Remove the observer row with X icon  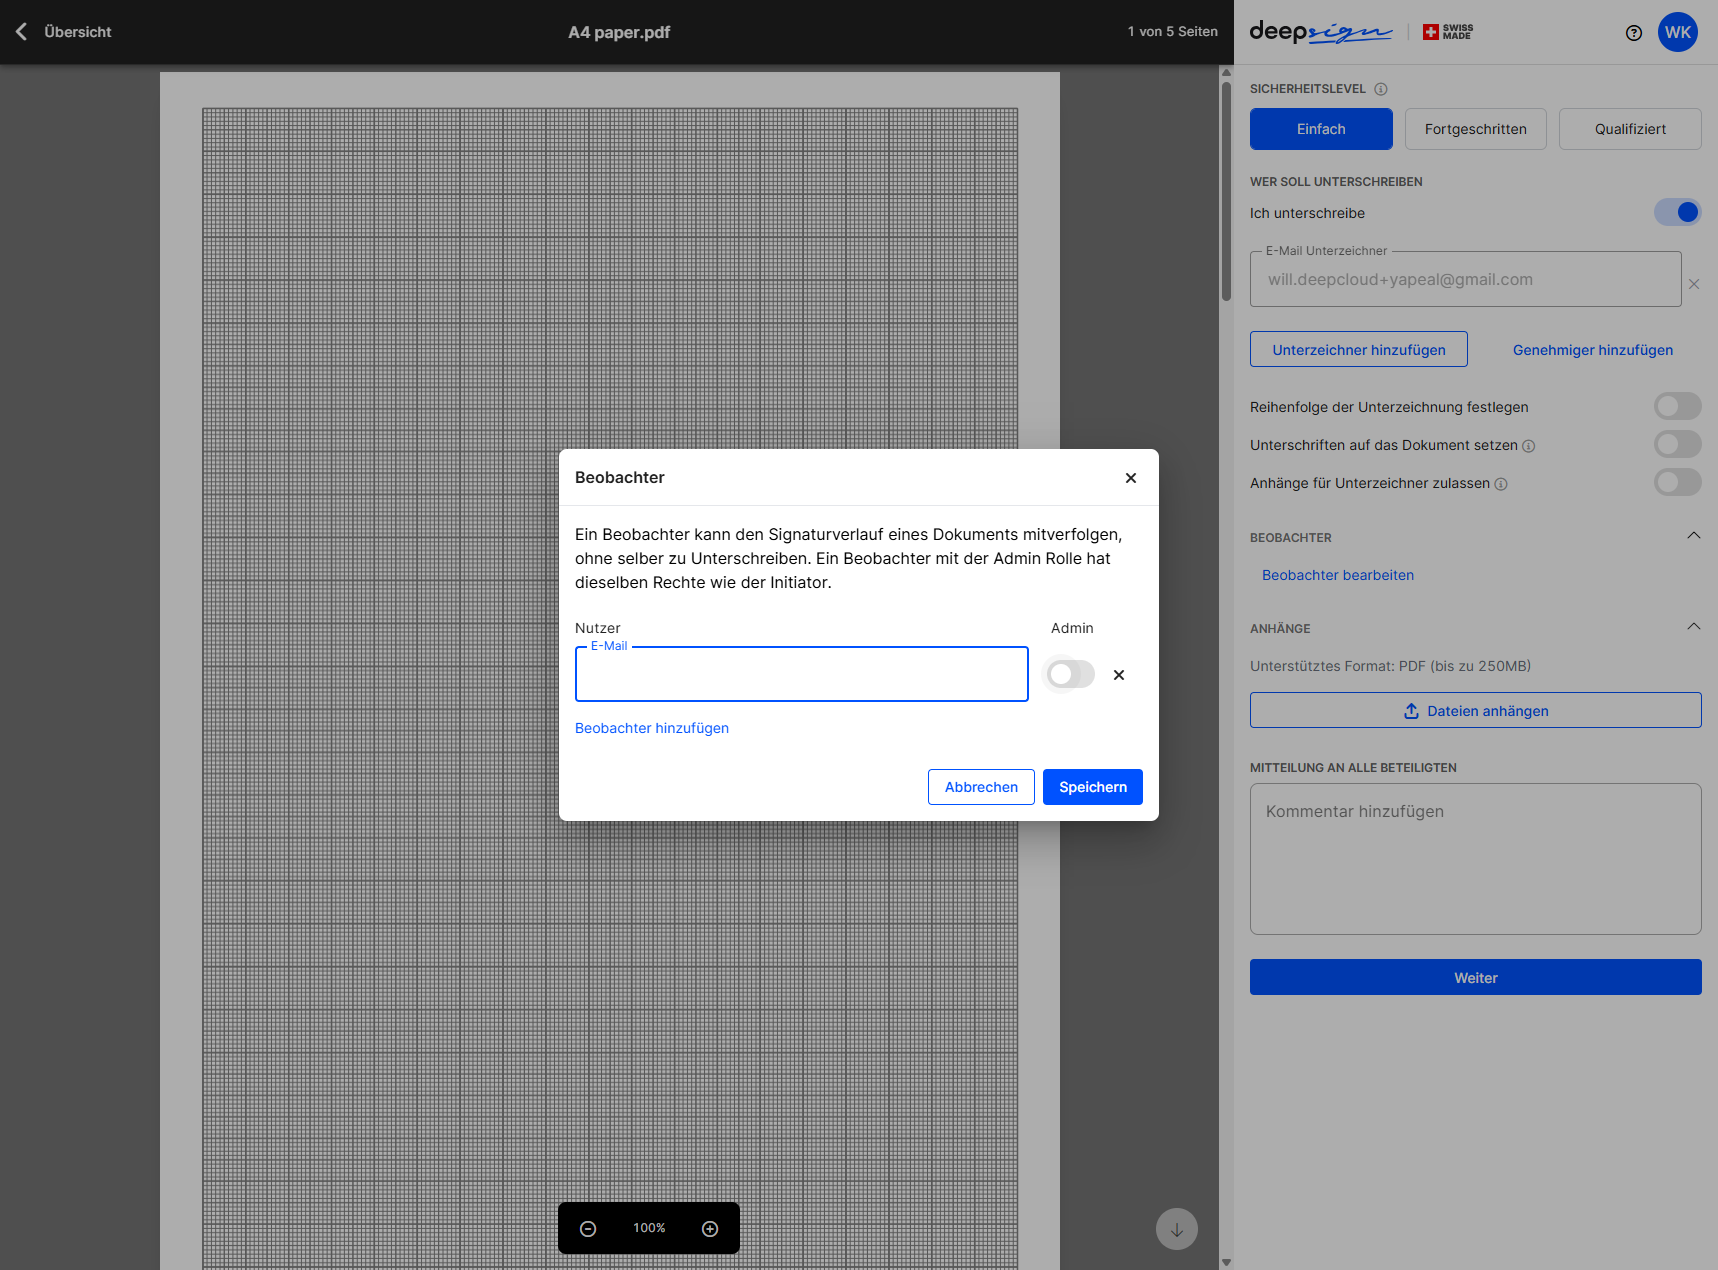[x=1119, y=675]
